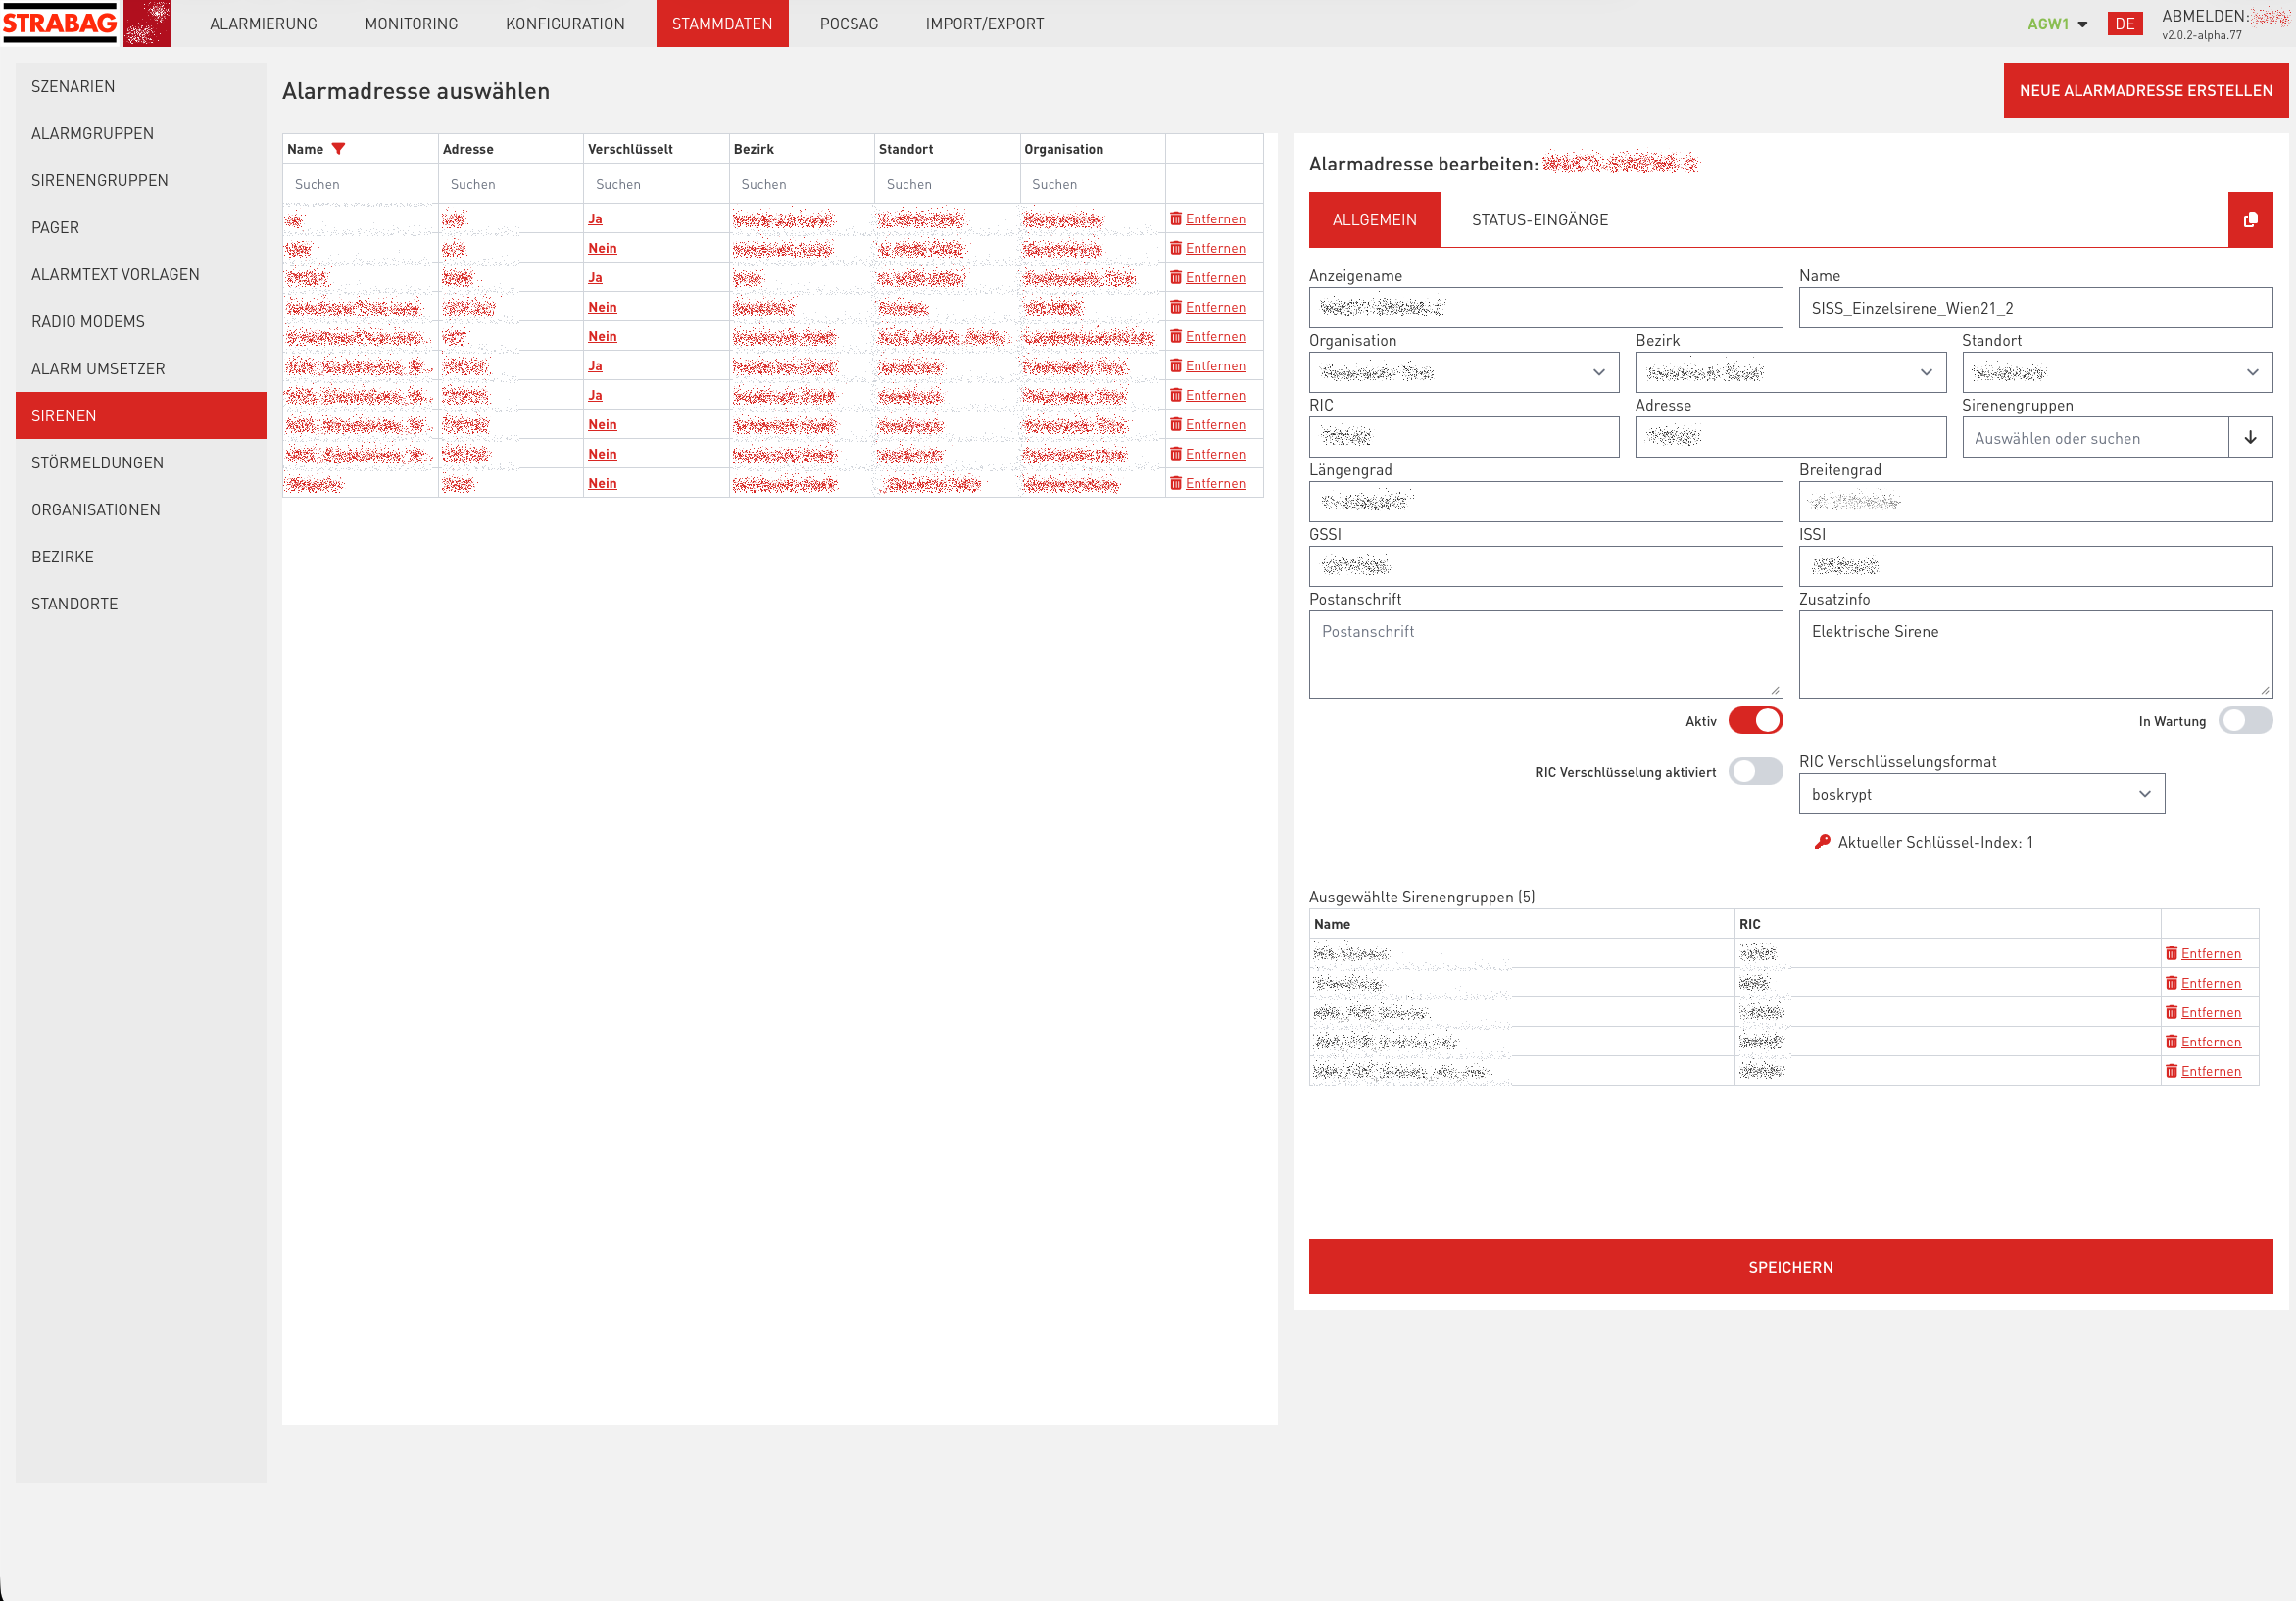
Task: Click the trash icon beside the first selected Sirenengruppe
Action: (x=2171, y=952)
